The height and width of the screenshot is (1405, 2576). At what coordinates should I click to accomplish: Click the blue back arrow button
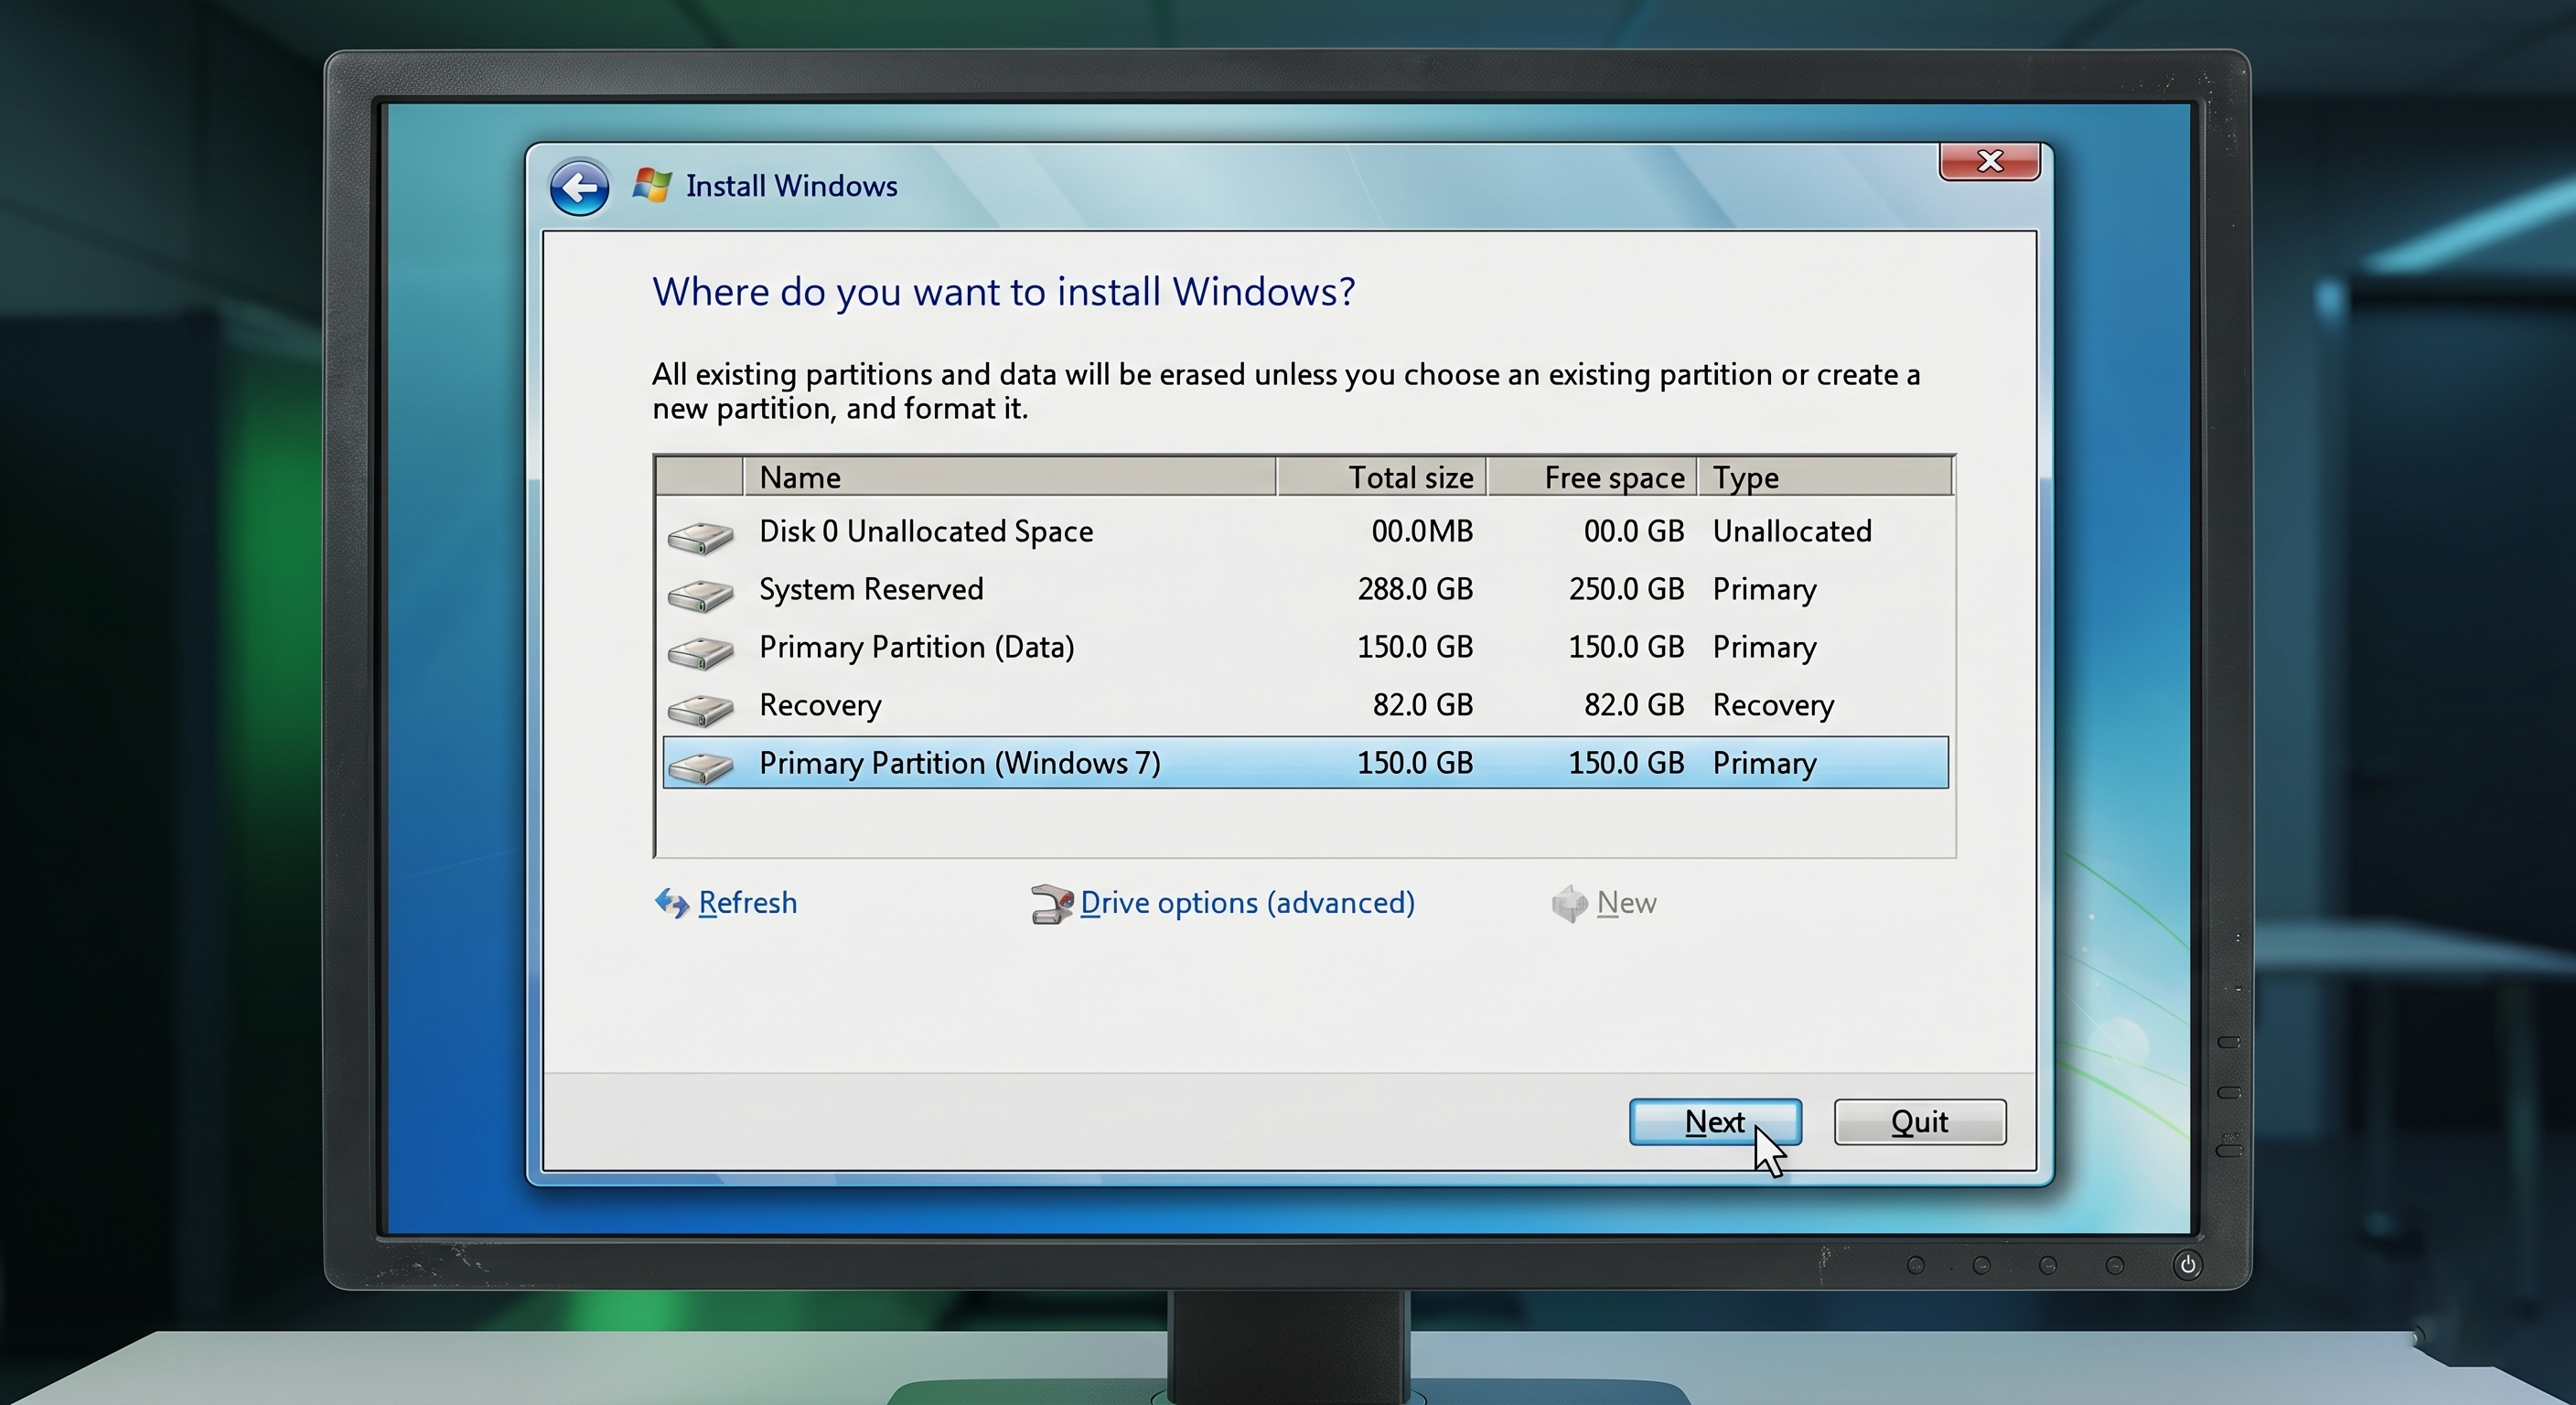(x=579, y=187)
